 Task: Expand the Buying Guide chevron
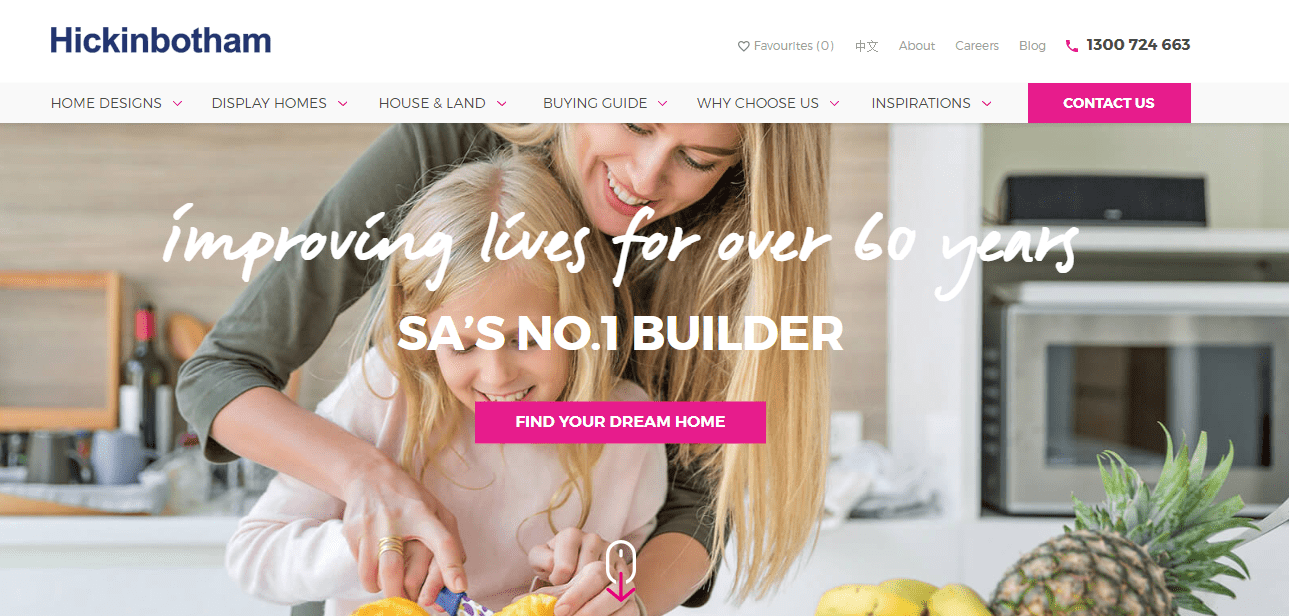(x=662, y=103)
